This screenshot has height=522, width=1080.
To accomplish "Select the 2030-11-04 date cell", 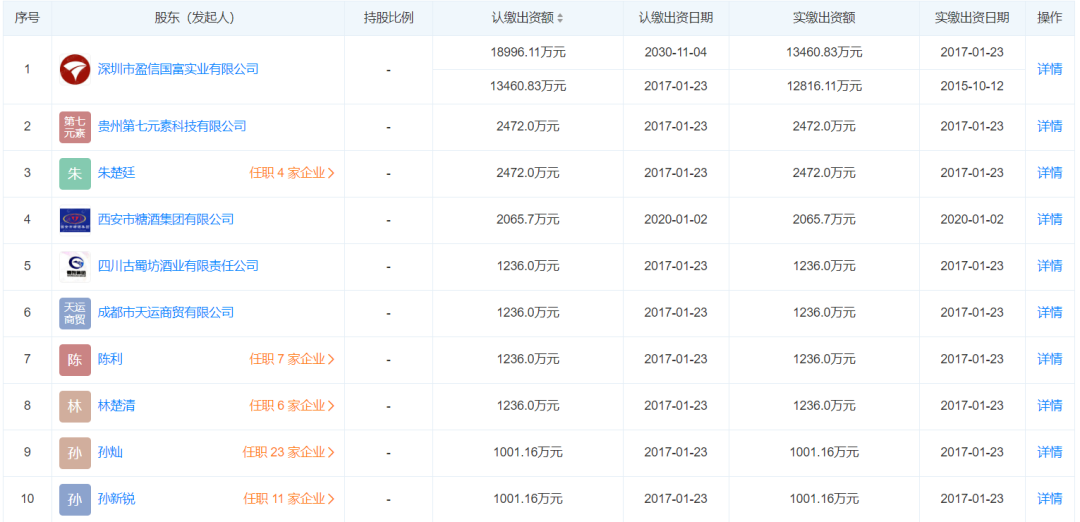I will click(676, 52).
